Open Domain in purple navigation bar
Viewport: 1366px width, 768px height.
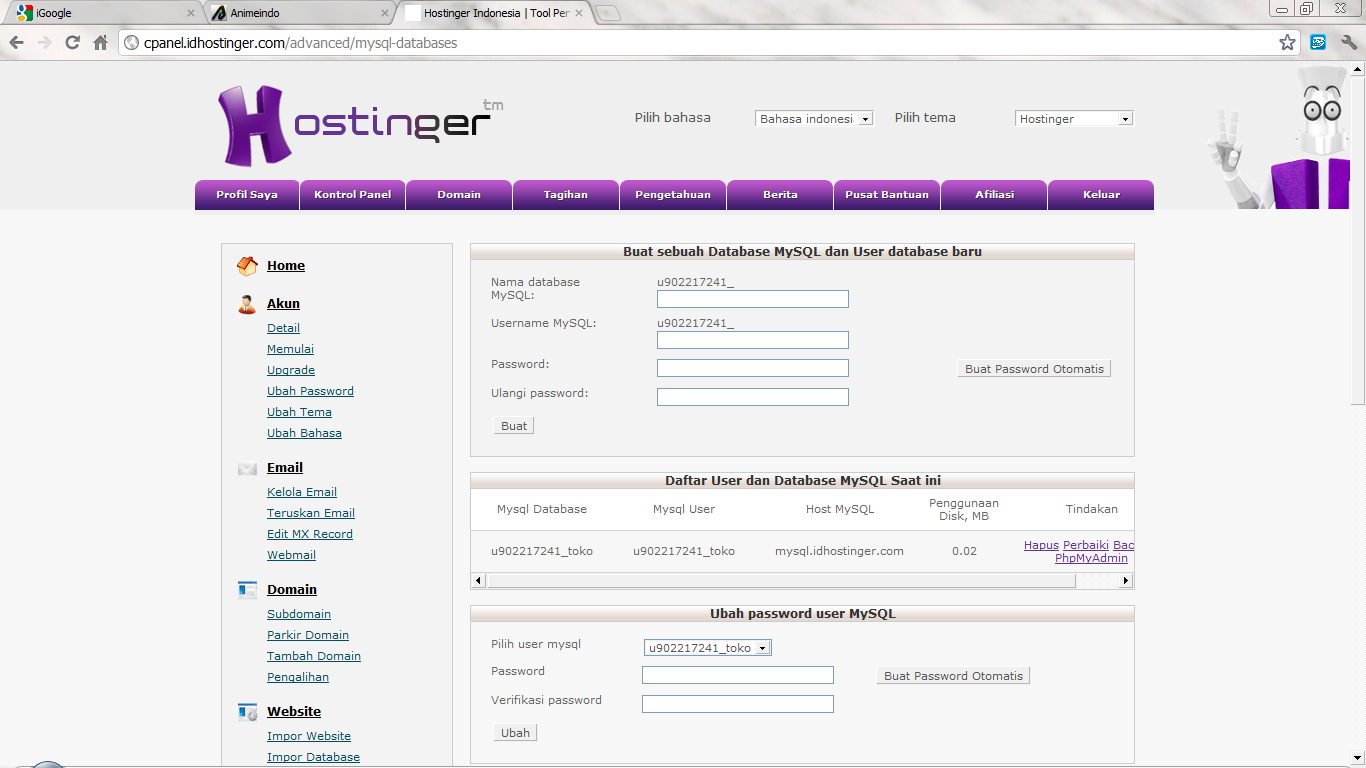click(x=459, y=195)
